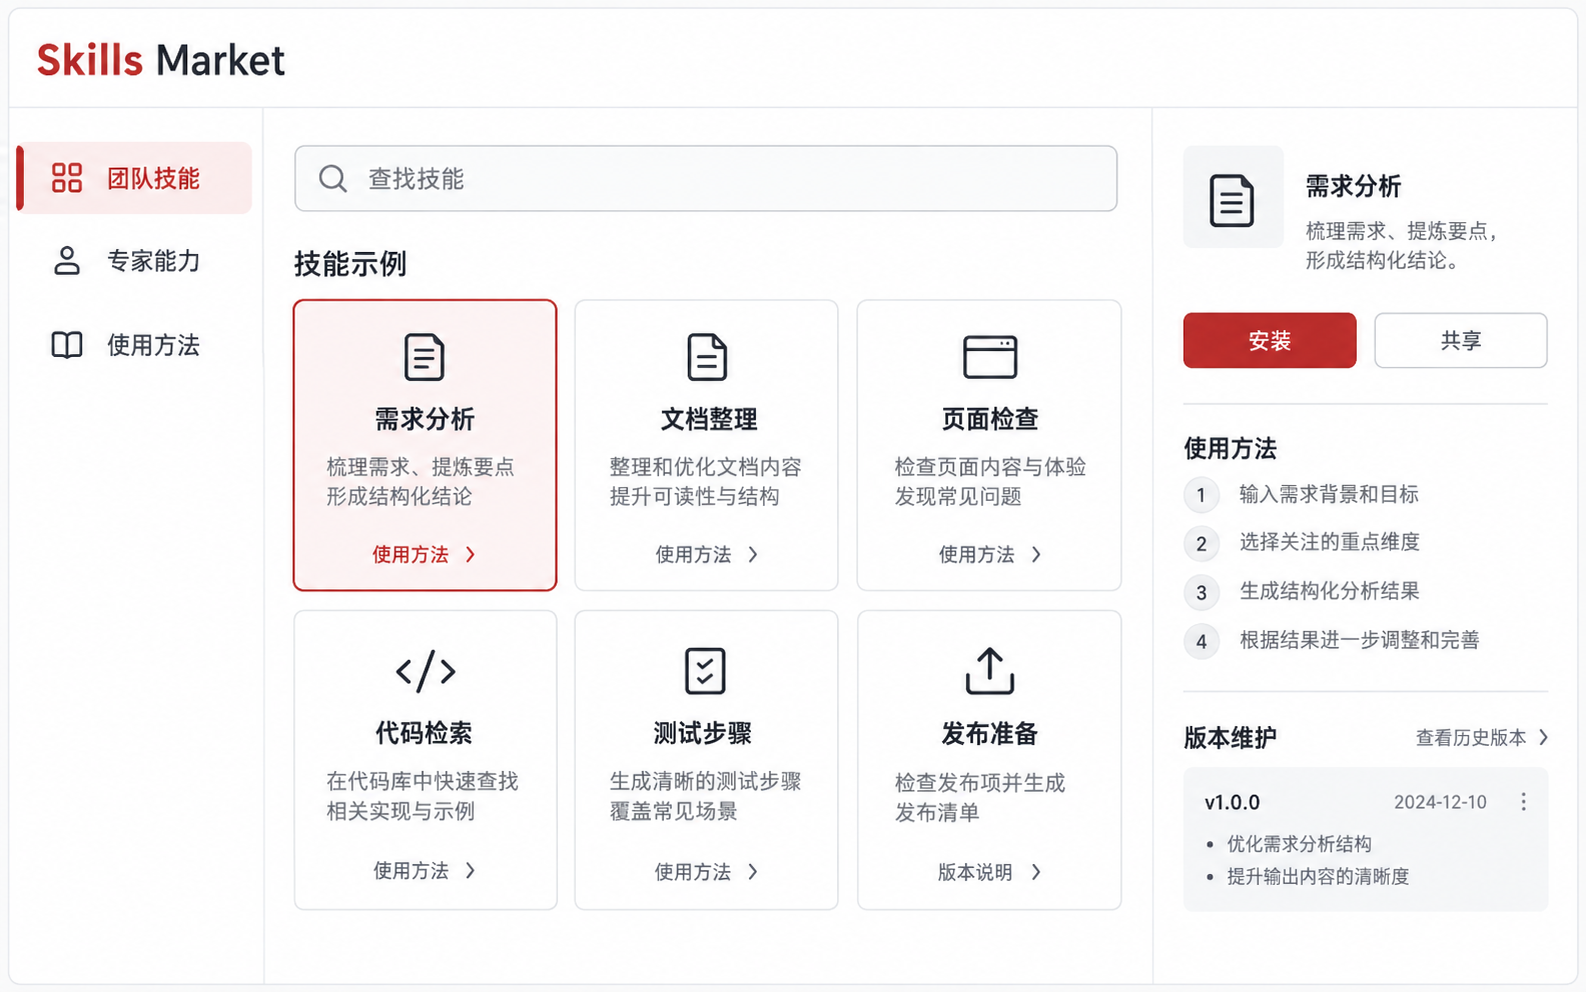Click the 团队技能 grid icon in sidebar
The width and height of the screenshot is (1586, 992).
(x=67, y=178)
